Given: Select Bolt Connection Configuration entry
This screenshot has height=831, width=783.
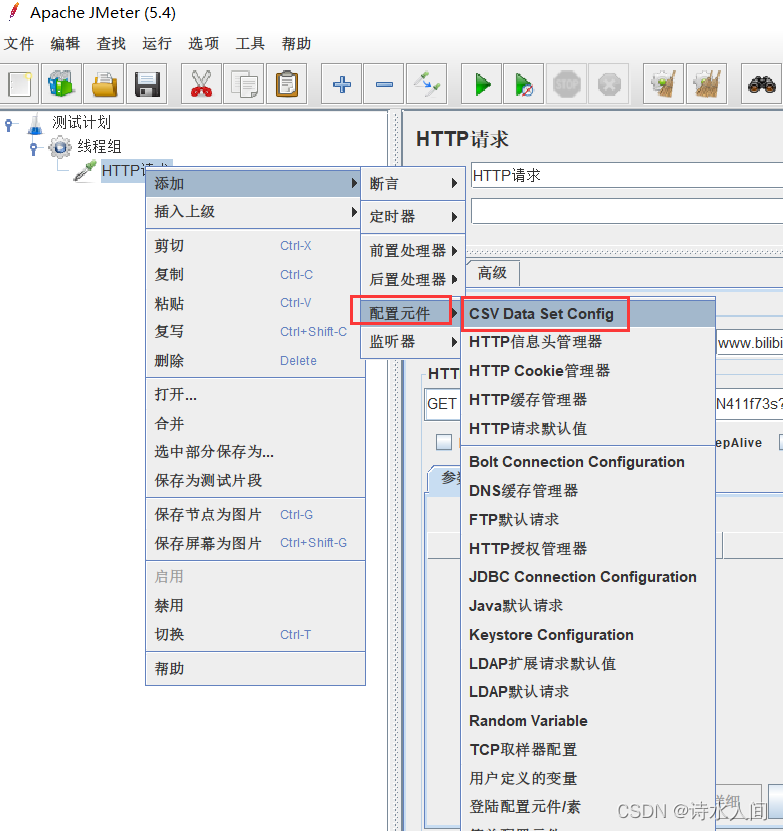Looking at the screenshot, I should coord(588,462).
